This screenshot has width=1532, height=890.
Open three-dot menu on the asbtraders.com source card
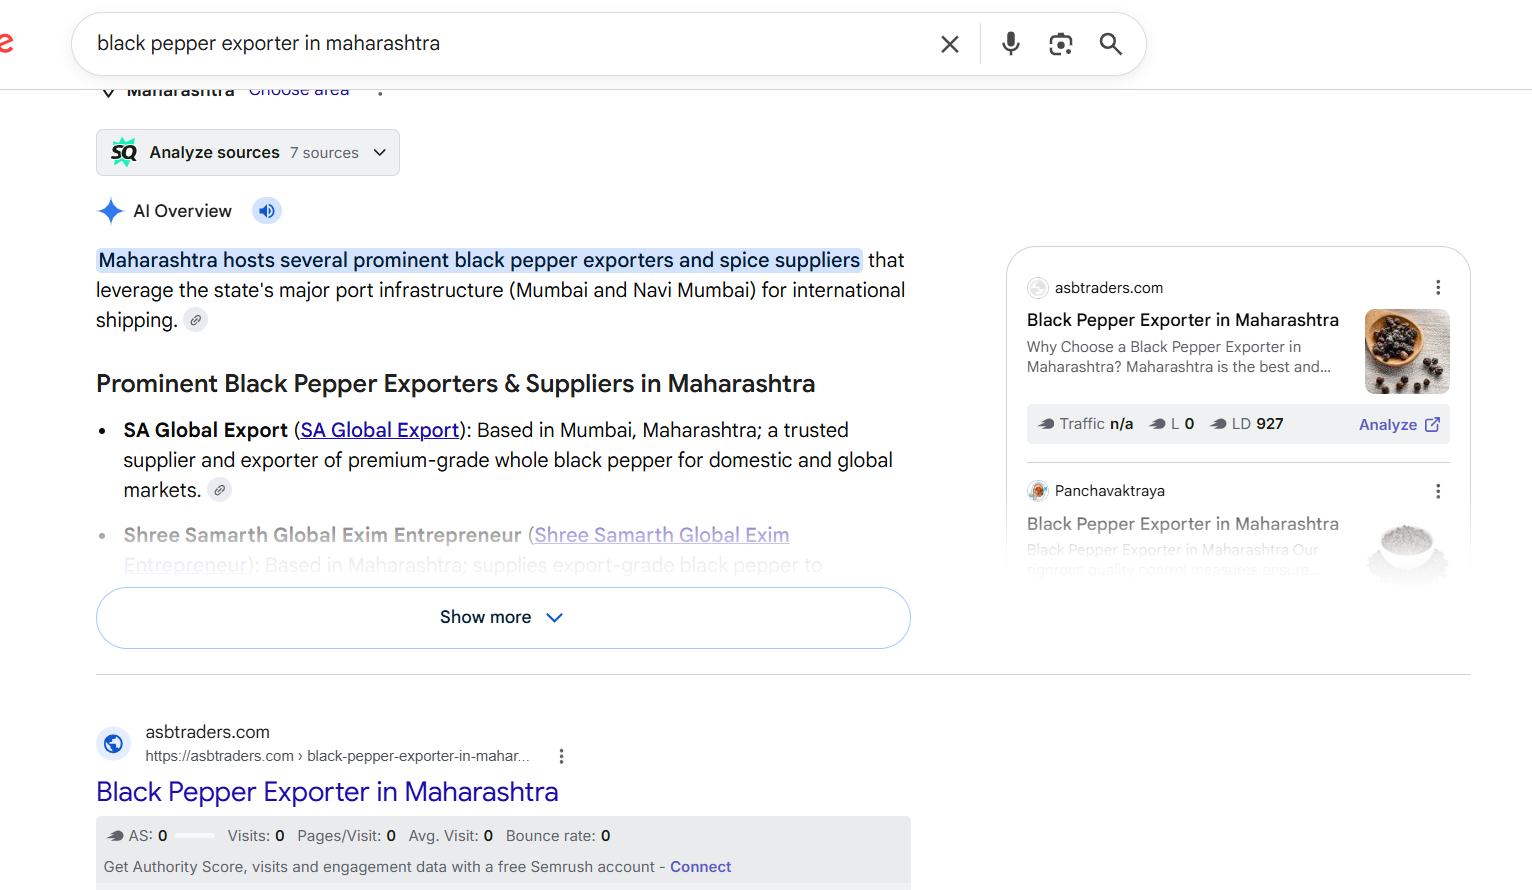point(1438,288)
